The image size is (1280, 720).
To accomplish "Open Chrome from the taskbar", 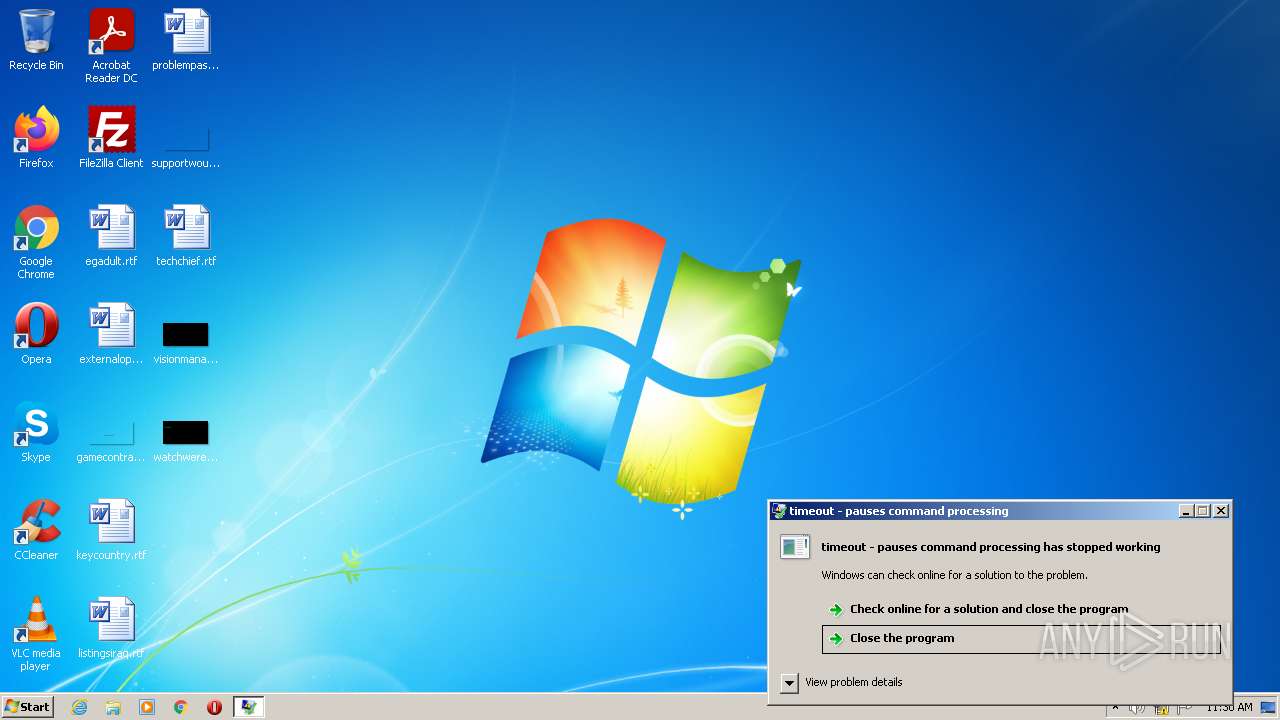I will 181,707.
